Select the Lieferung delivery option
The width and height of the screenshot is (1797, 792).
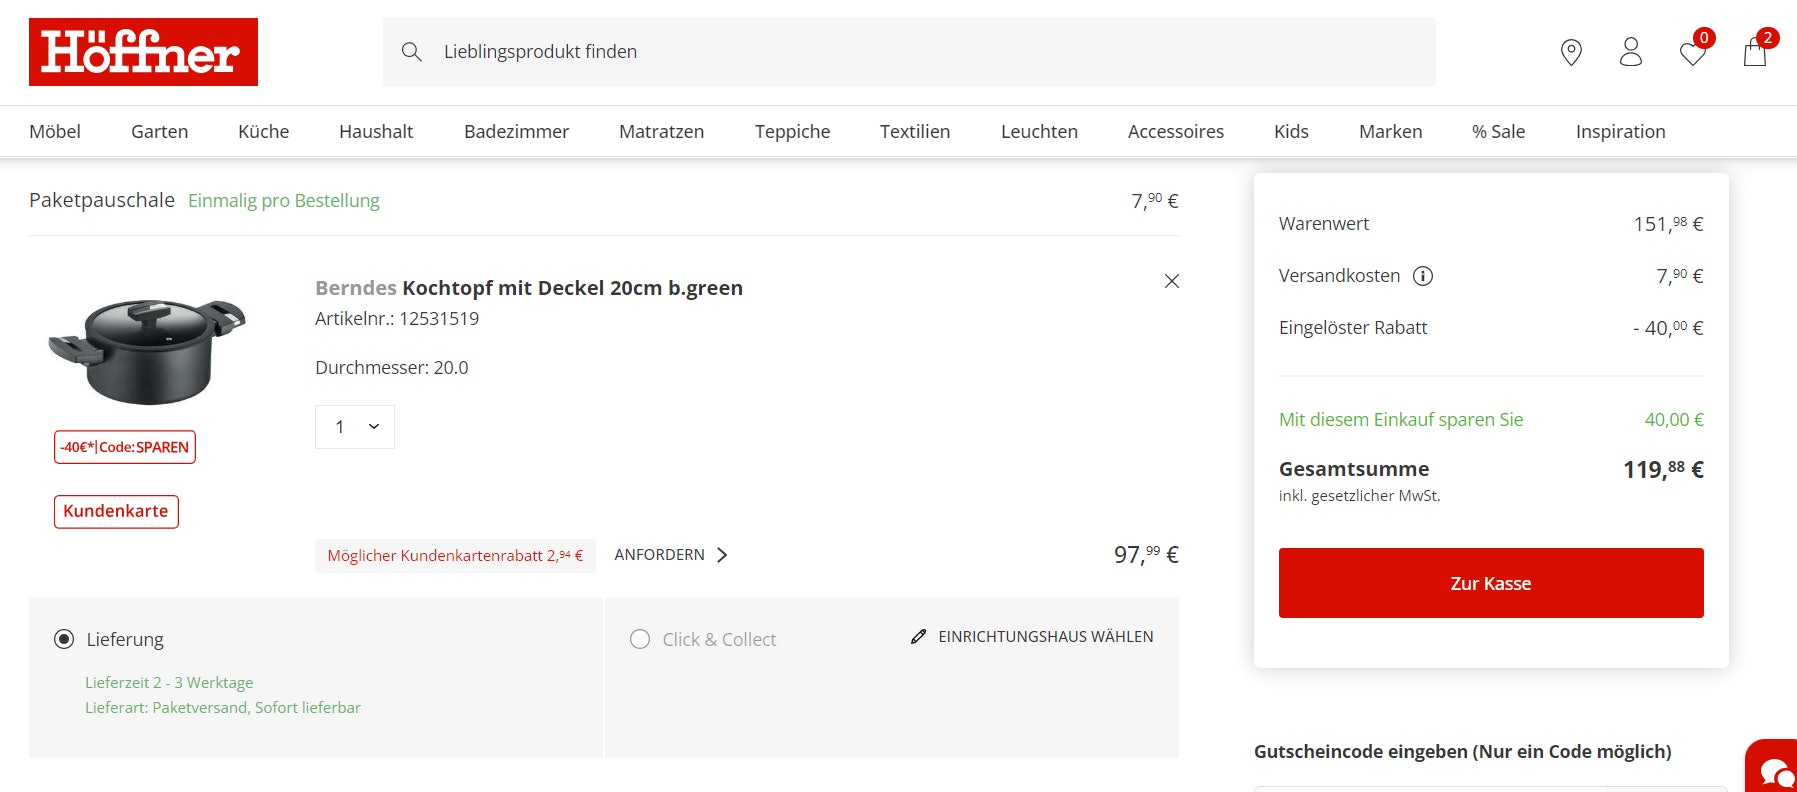[x=64, y=639]
